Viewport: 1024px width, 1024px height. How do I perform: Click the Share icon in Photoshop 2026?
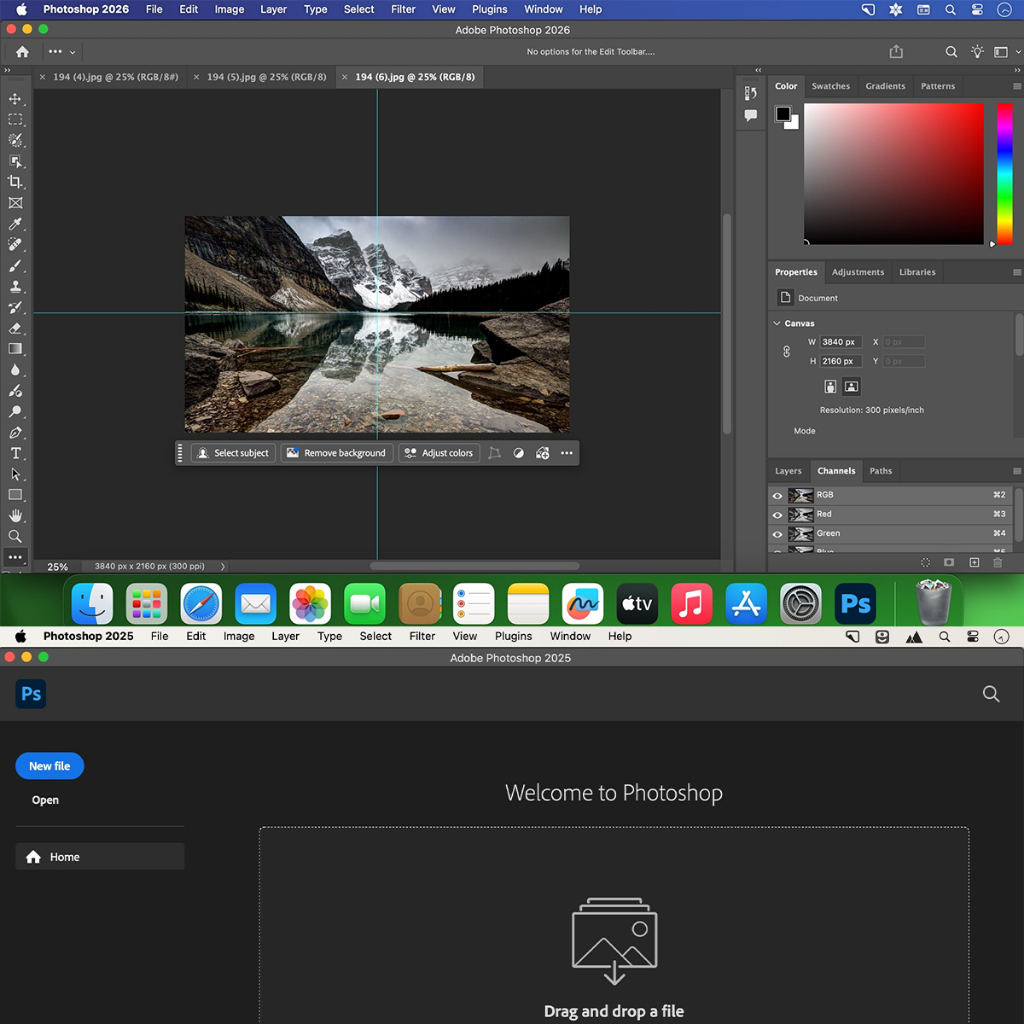896,52
